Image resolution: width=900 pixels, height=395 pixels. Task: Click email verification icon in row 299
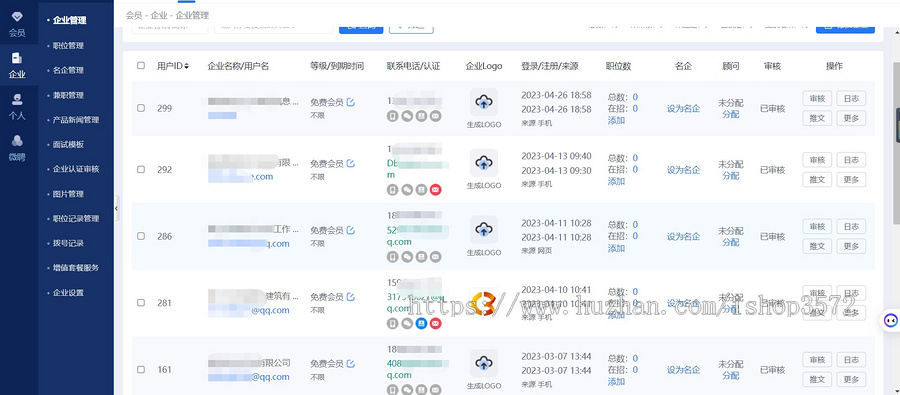pyautogui.click(x=436, y=116)
